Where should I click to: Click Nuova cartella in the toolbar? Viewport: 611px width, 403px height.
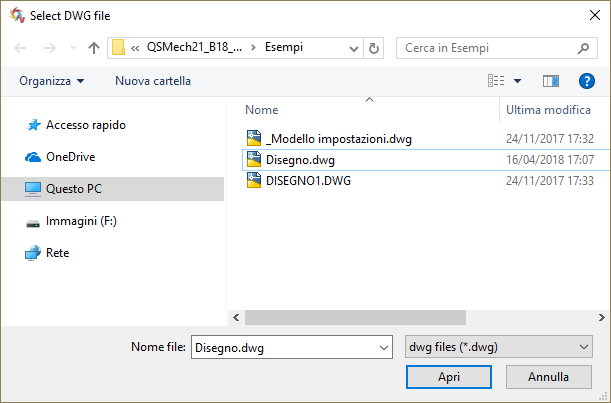click(x=153, y=81)
